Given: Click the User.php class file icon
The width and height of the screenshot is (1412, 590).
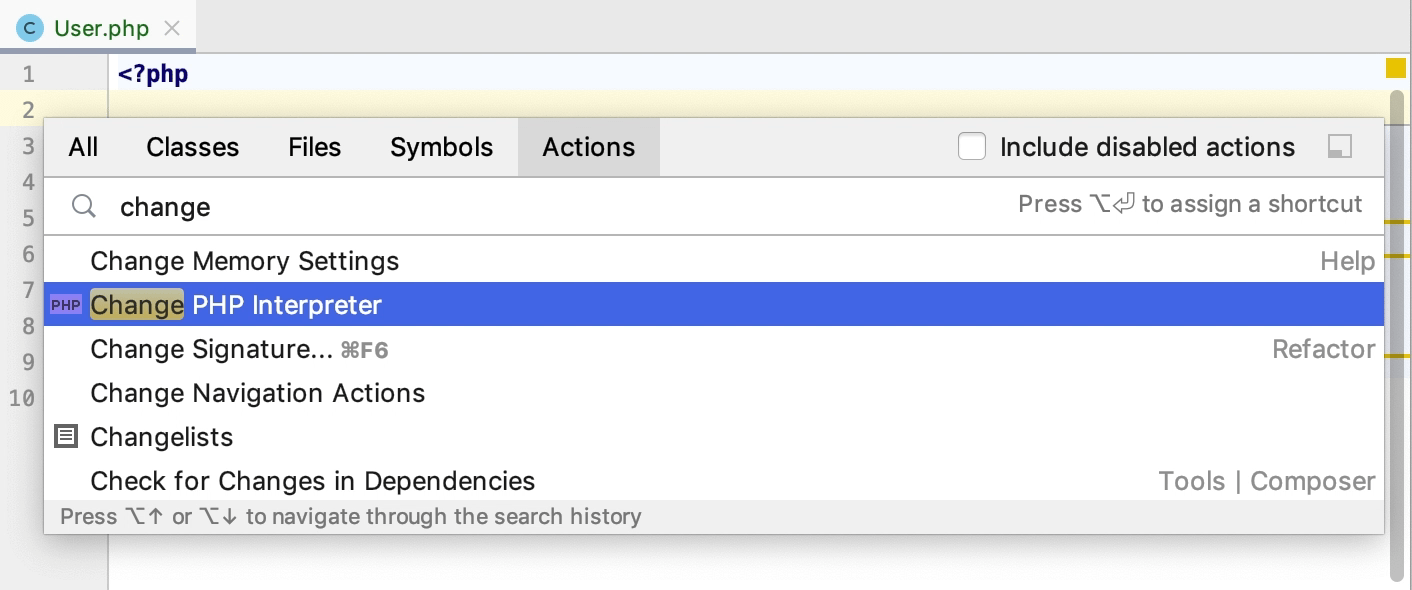Looking at the screenshot, I should pyautogui.click(x=31, y=28).
